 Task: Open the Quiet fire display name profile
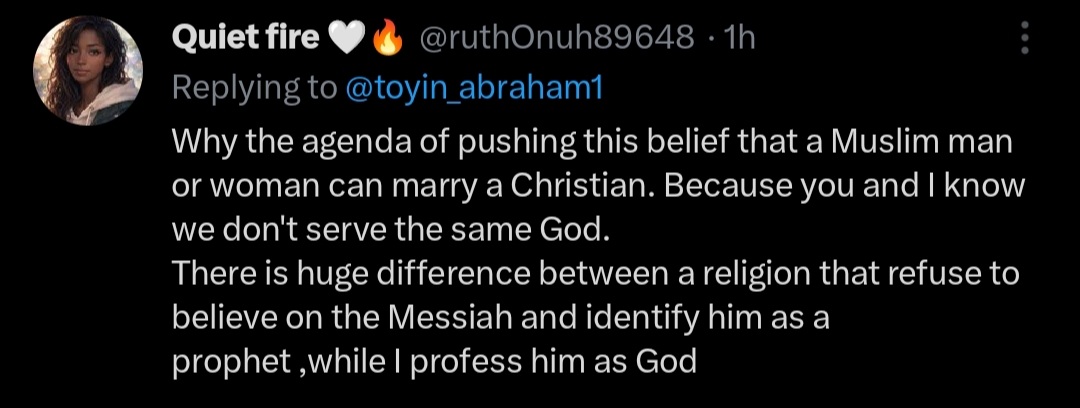coord(245,39)
